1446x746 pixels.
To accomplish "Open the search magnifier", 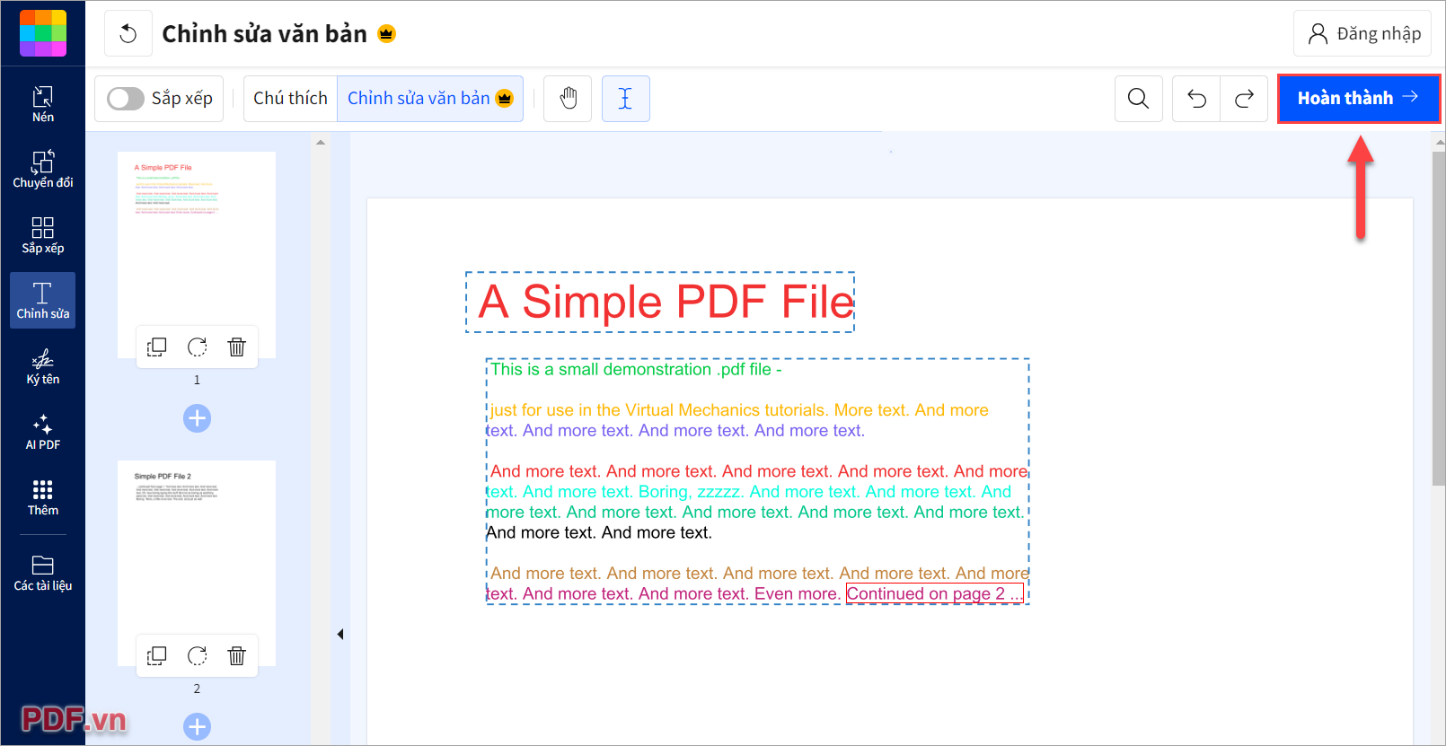I will pos(1138,98).
